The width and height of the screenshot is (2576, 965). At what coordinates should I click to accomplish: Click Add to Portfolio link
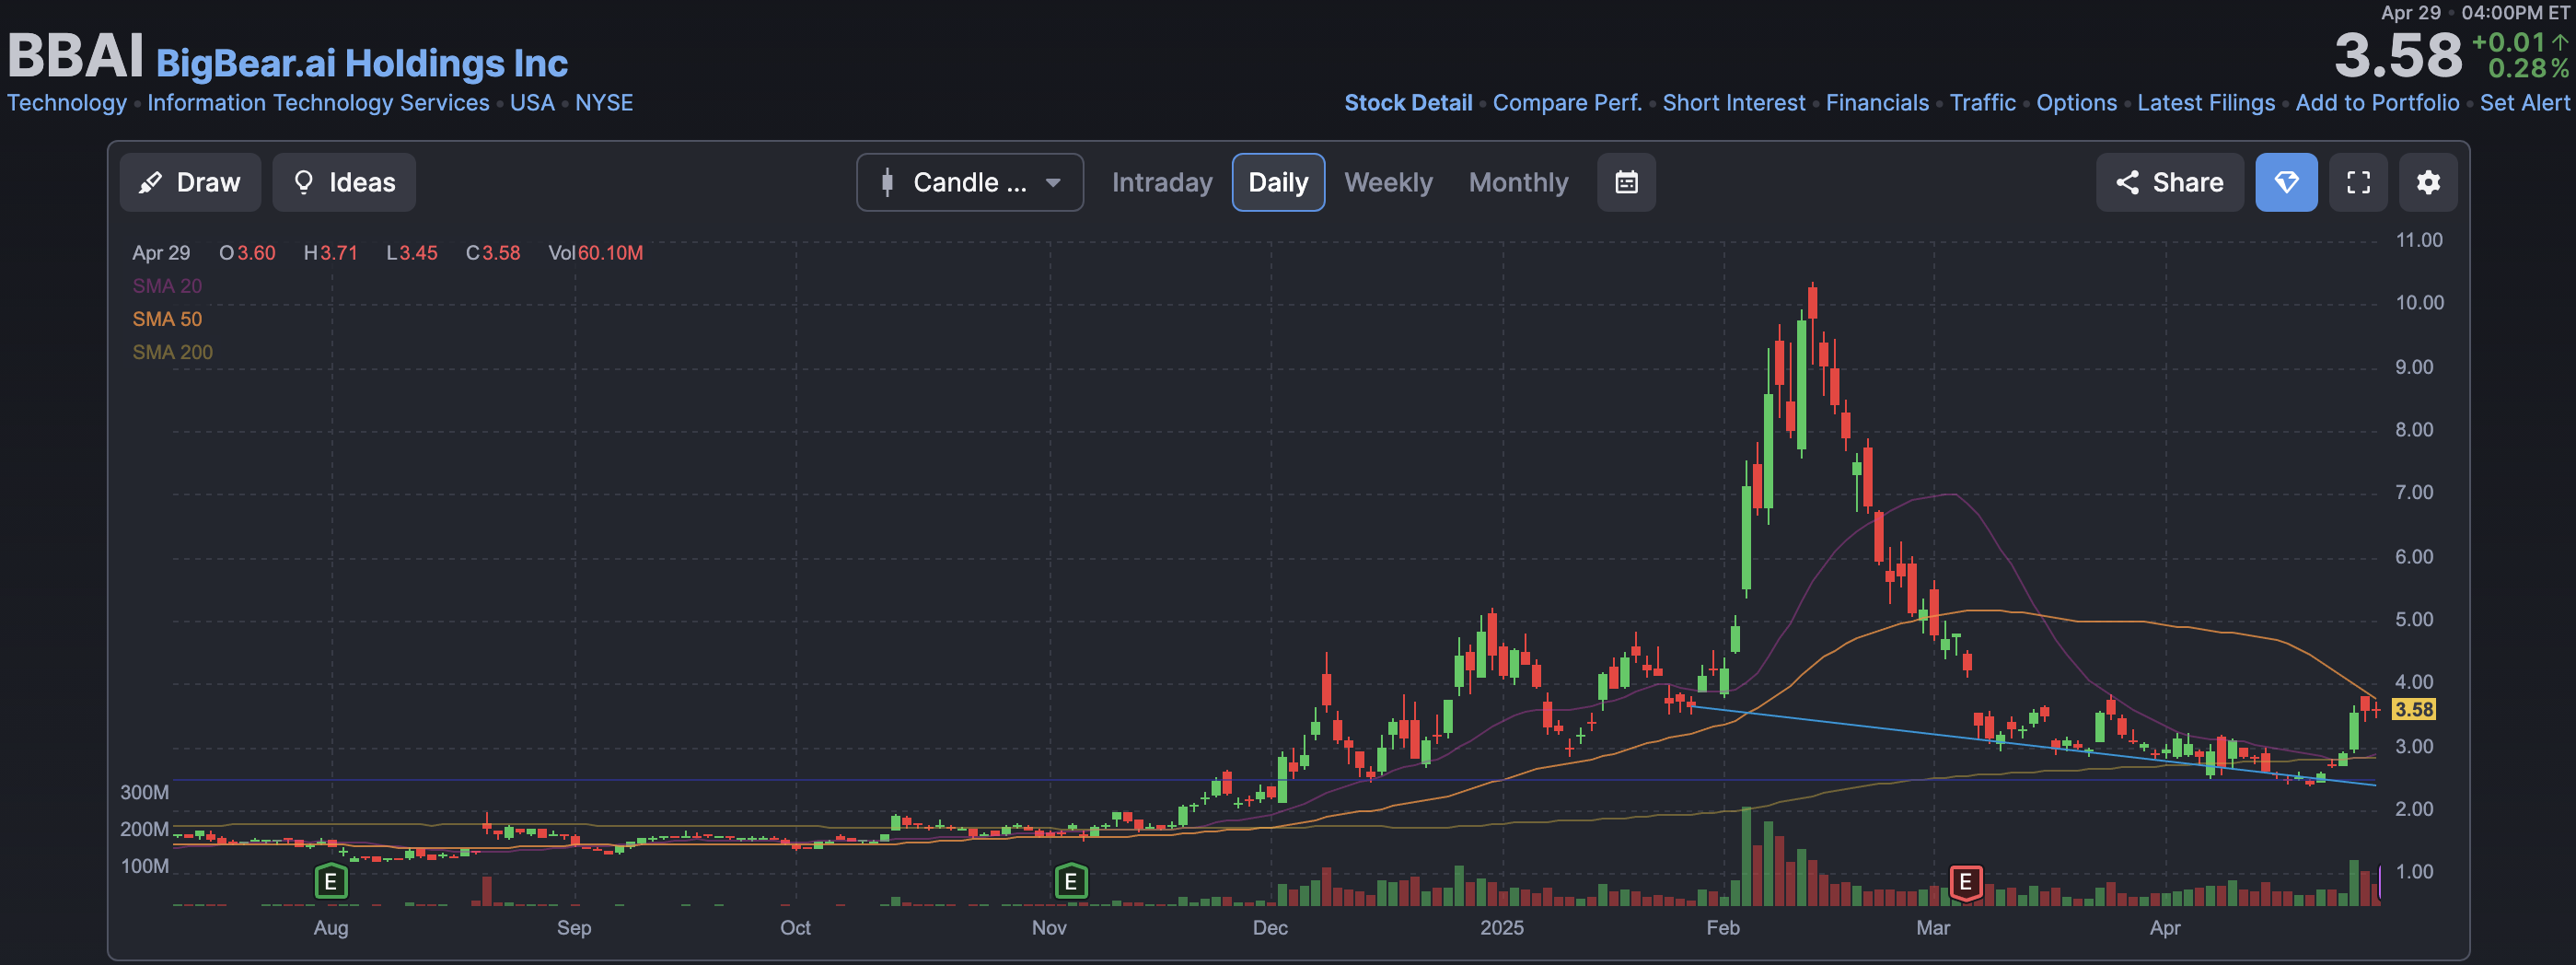coord(2377,103)
